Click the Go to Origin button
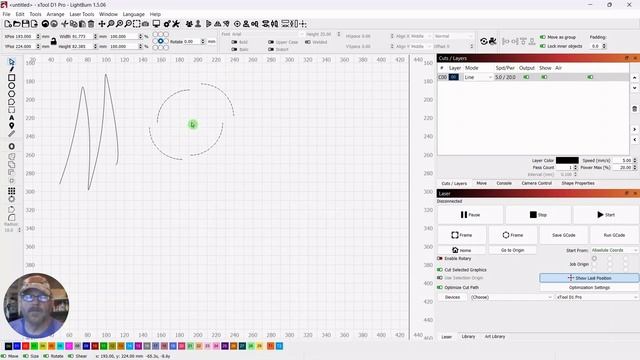Screen dimensions: 640x360 pos(512,250)
